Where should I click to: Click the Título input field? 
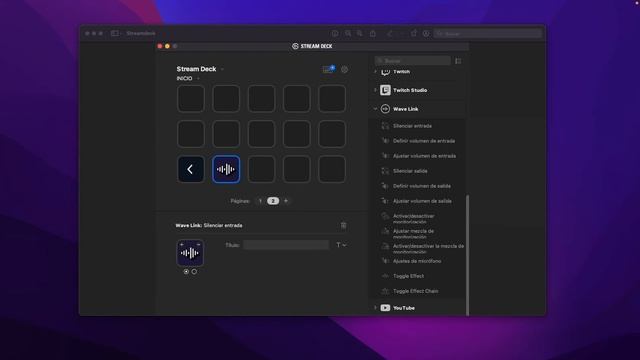tap(286, 245)
